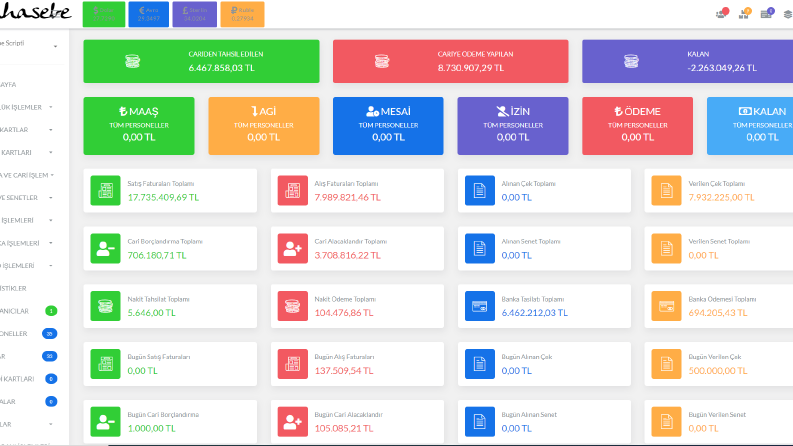Click the value 137.509,54 TL
Image resolution: width=793 pixels, height=446 pixels.
(x=344, y=371)
